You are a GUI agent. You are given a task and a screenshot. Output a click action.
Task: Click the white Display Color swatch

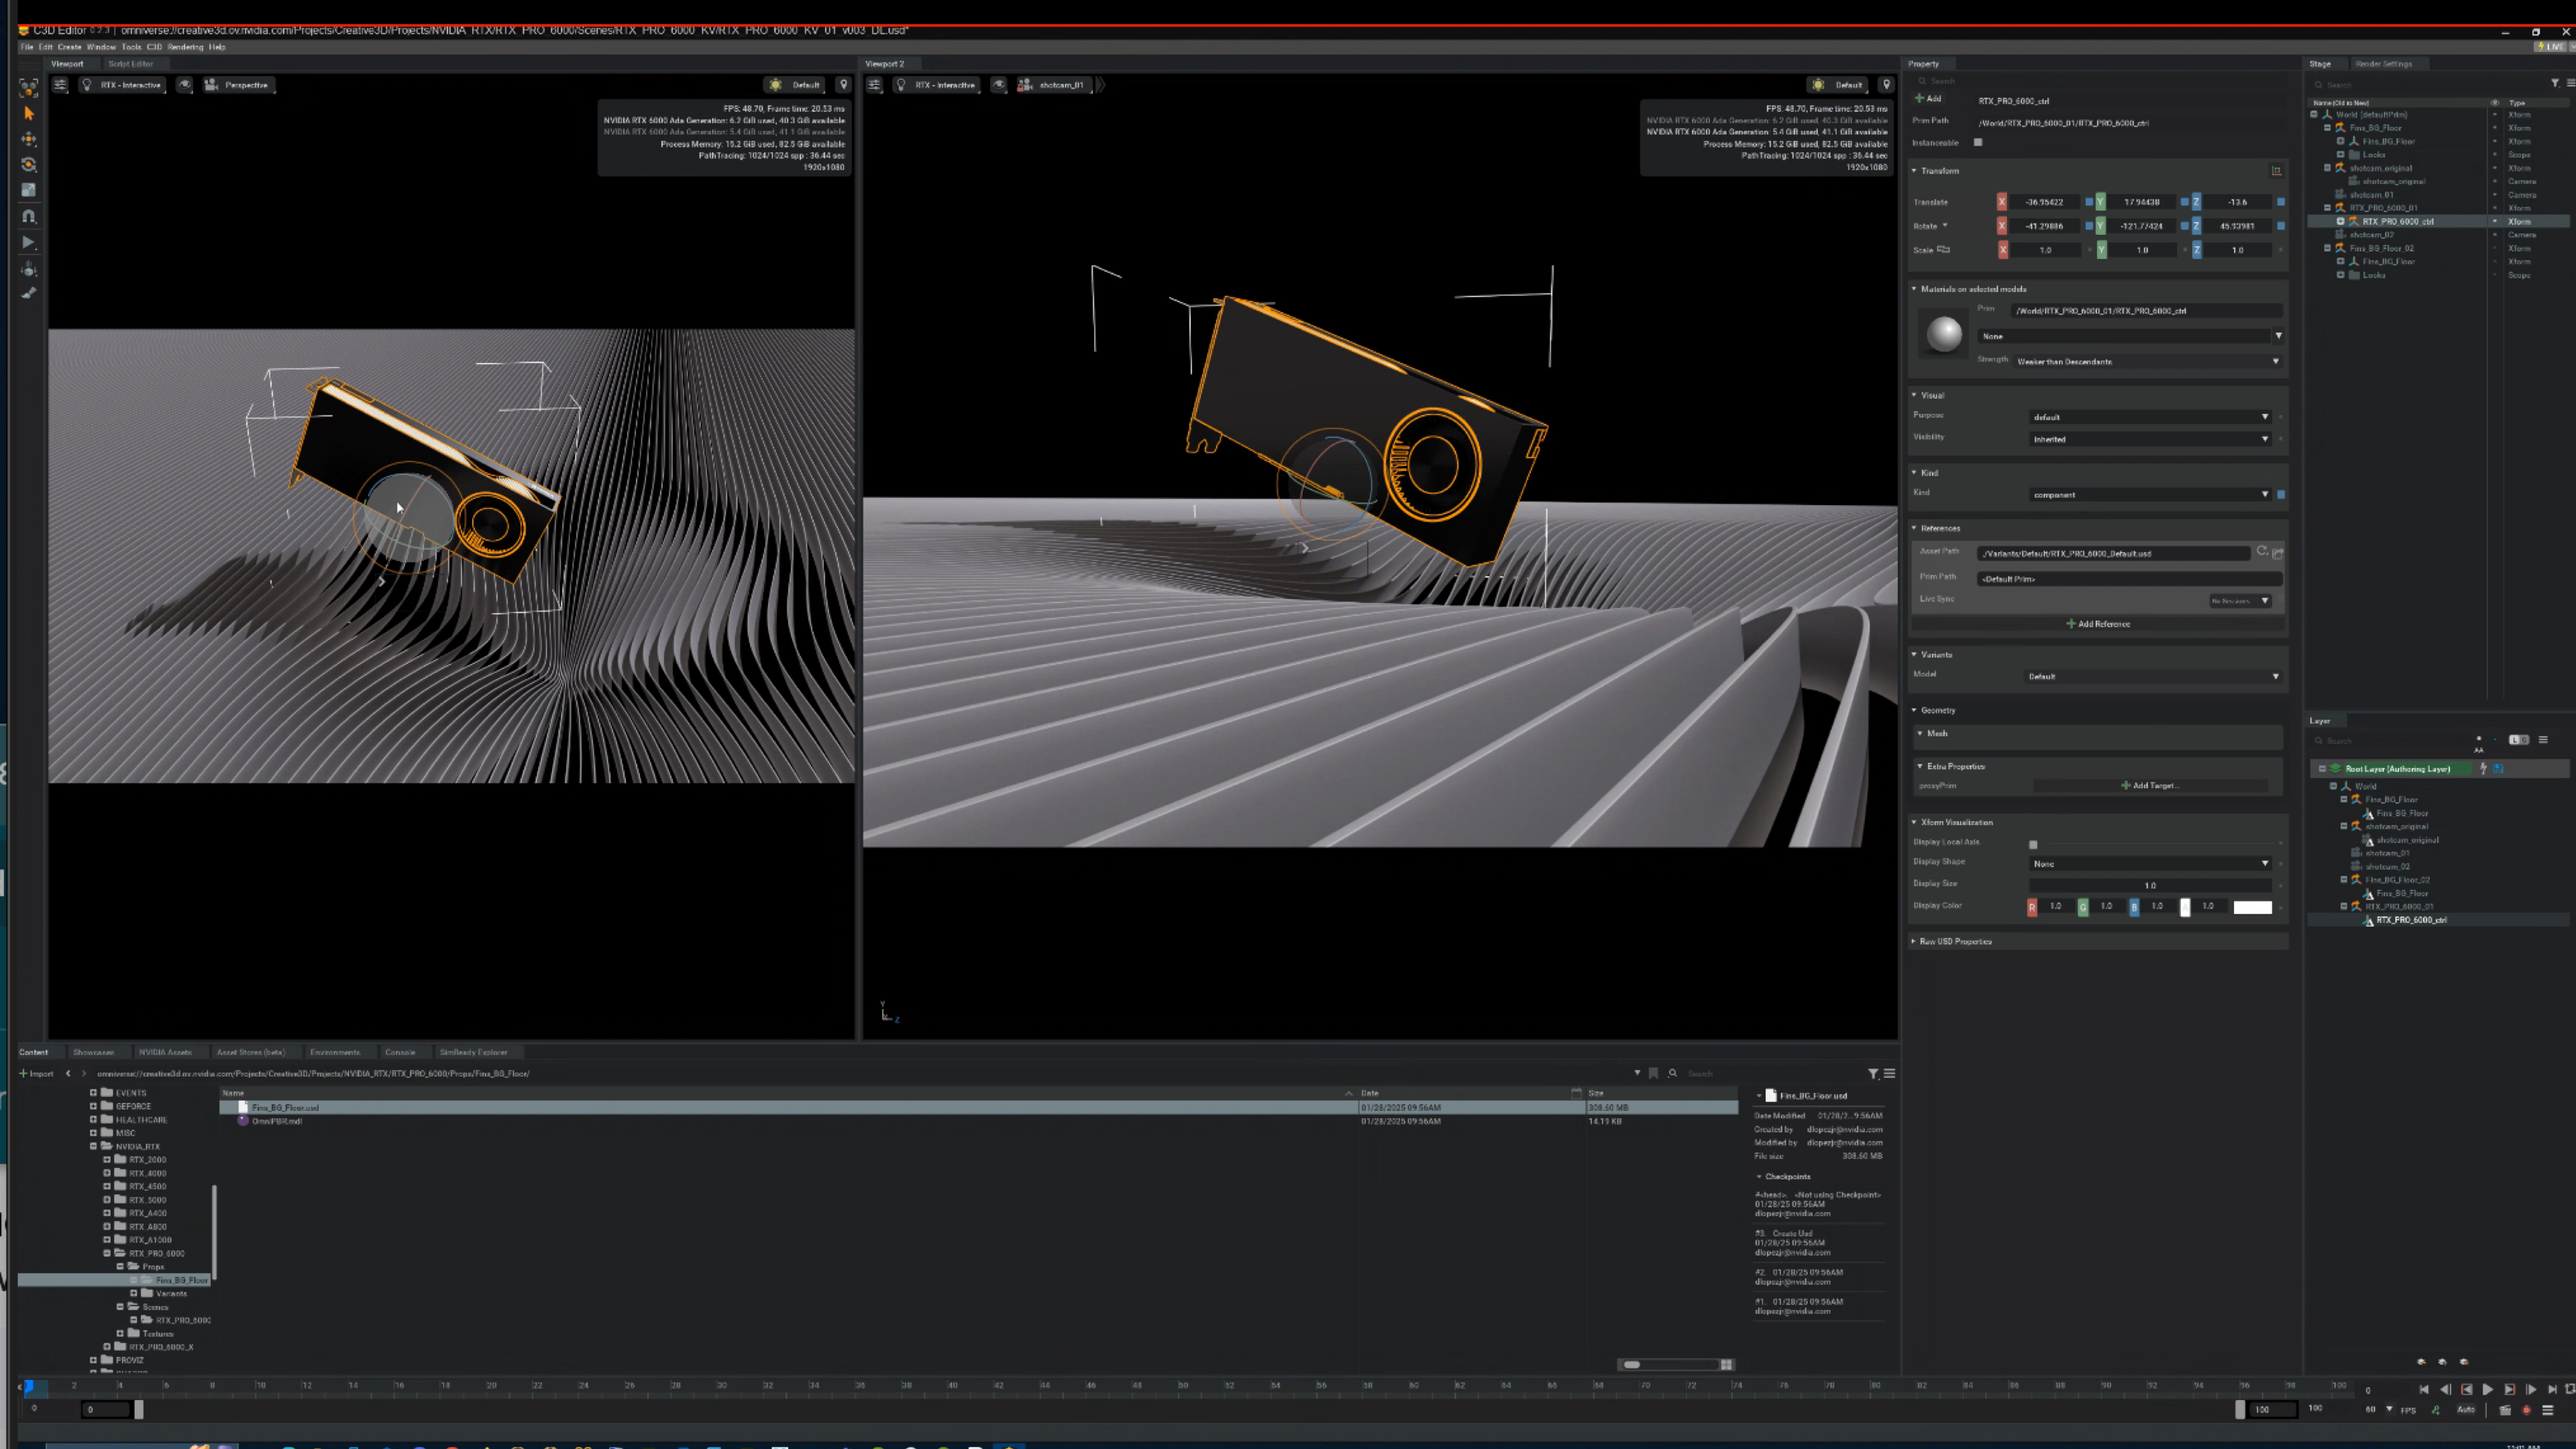click(2252, 907)
